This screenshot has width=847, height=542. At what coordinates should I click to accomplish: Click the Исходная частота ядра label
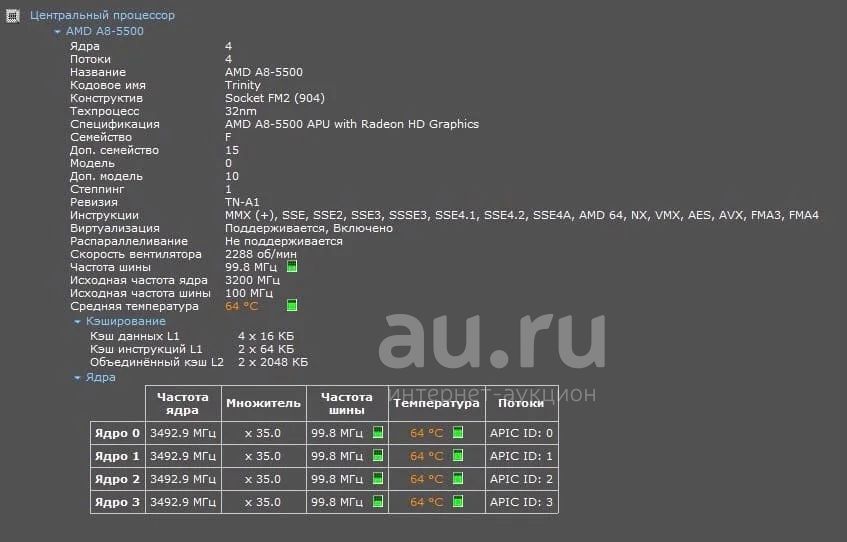coord(139,280)
